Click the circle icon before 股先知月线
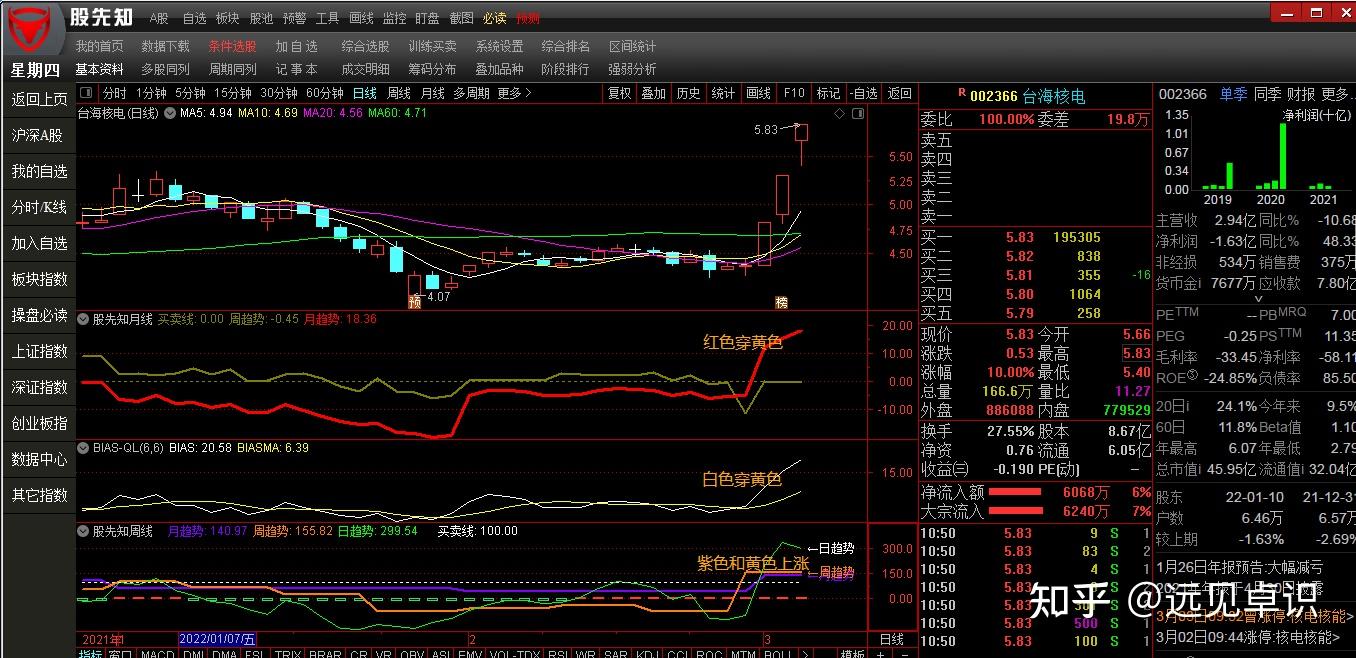Screen dimensions: 1356x658 (x=84, y=319)
